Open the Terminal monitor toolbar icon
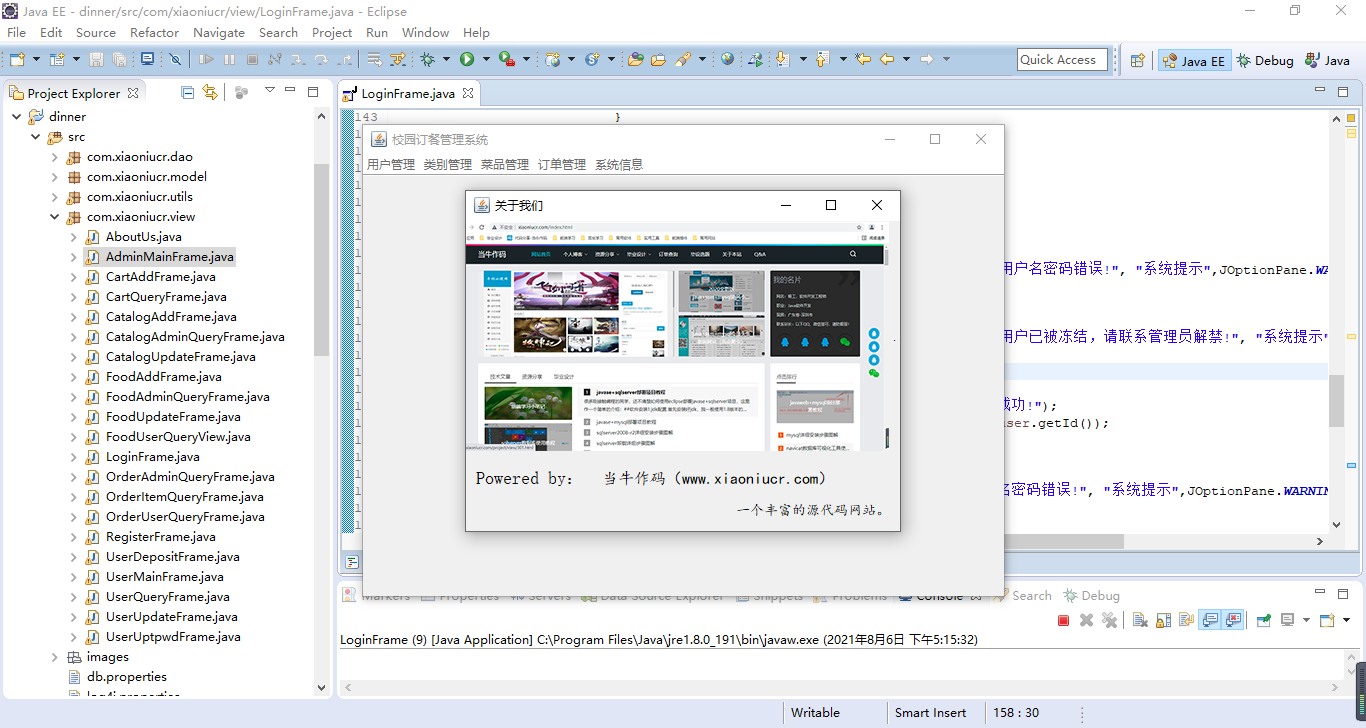Screen dimensions: 1366x728 (147, 59)
